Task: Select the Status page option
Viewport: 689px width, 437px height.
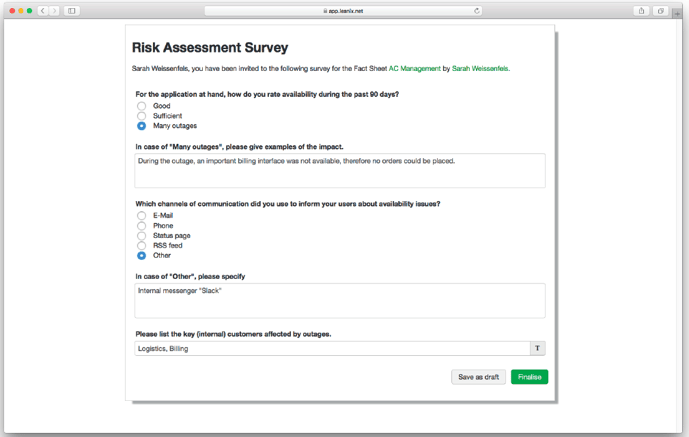Action: [x=141, y=236]
